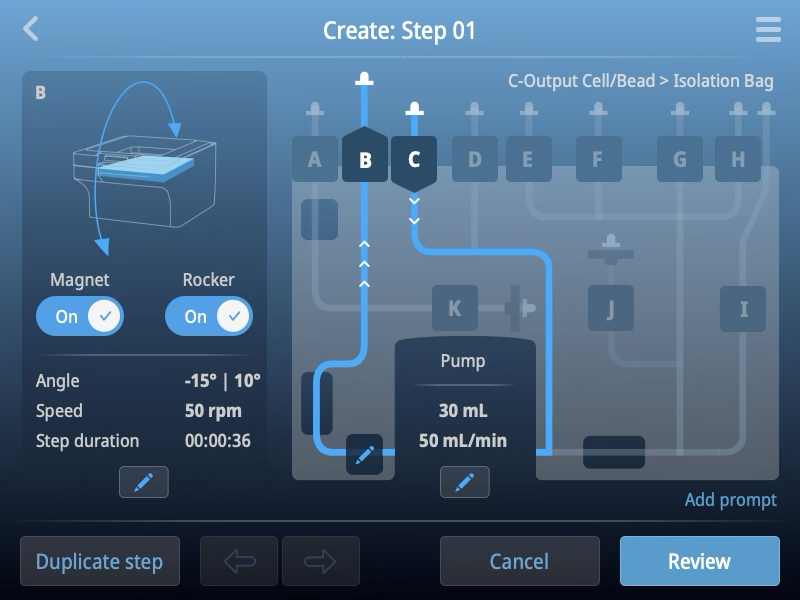Open the hamburger menu

pos(767,30)
